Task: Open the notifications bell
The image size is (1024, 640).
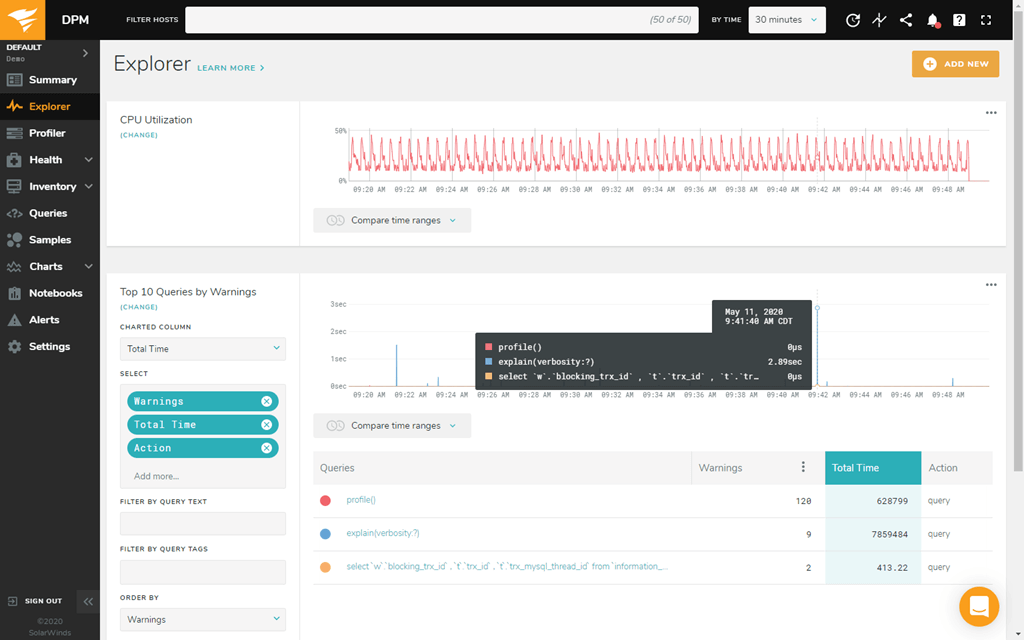Action: click(932, 19)
